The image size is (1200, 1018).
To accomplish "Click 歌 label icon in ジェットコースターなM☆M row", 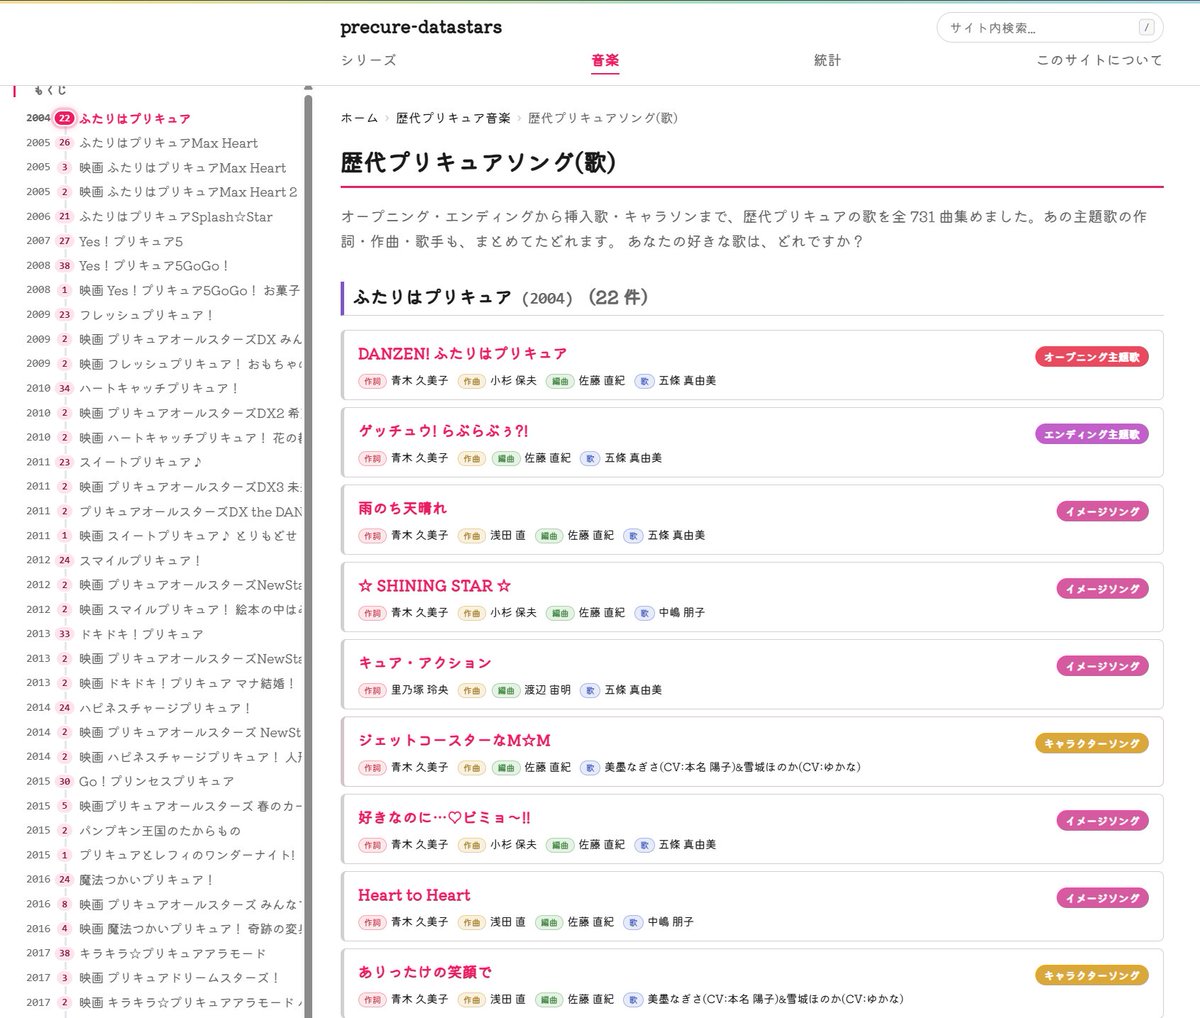I will tap(591, 768).
